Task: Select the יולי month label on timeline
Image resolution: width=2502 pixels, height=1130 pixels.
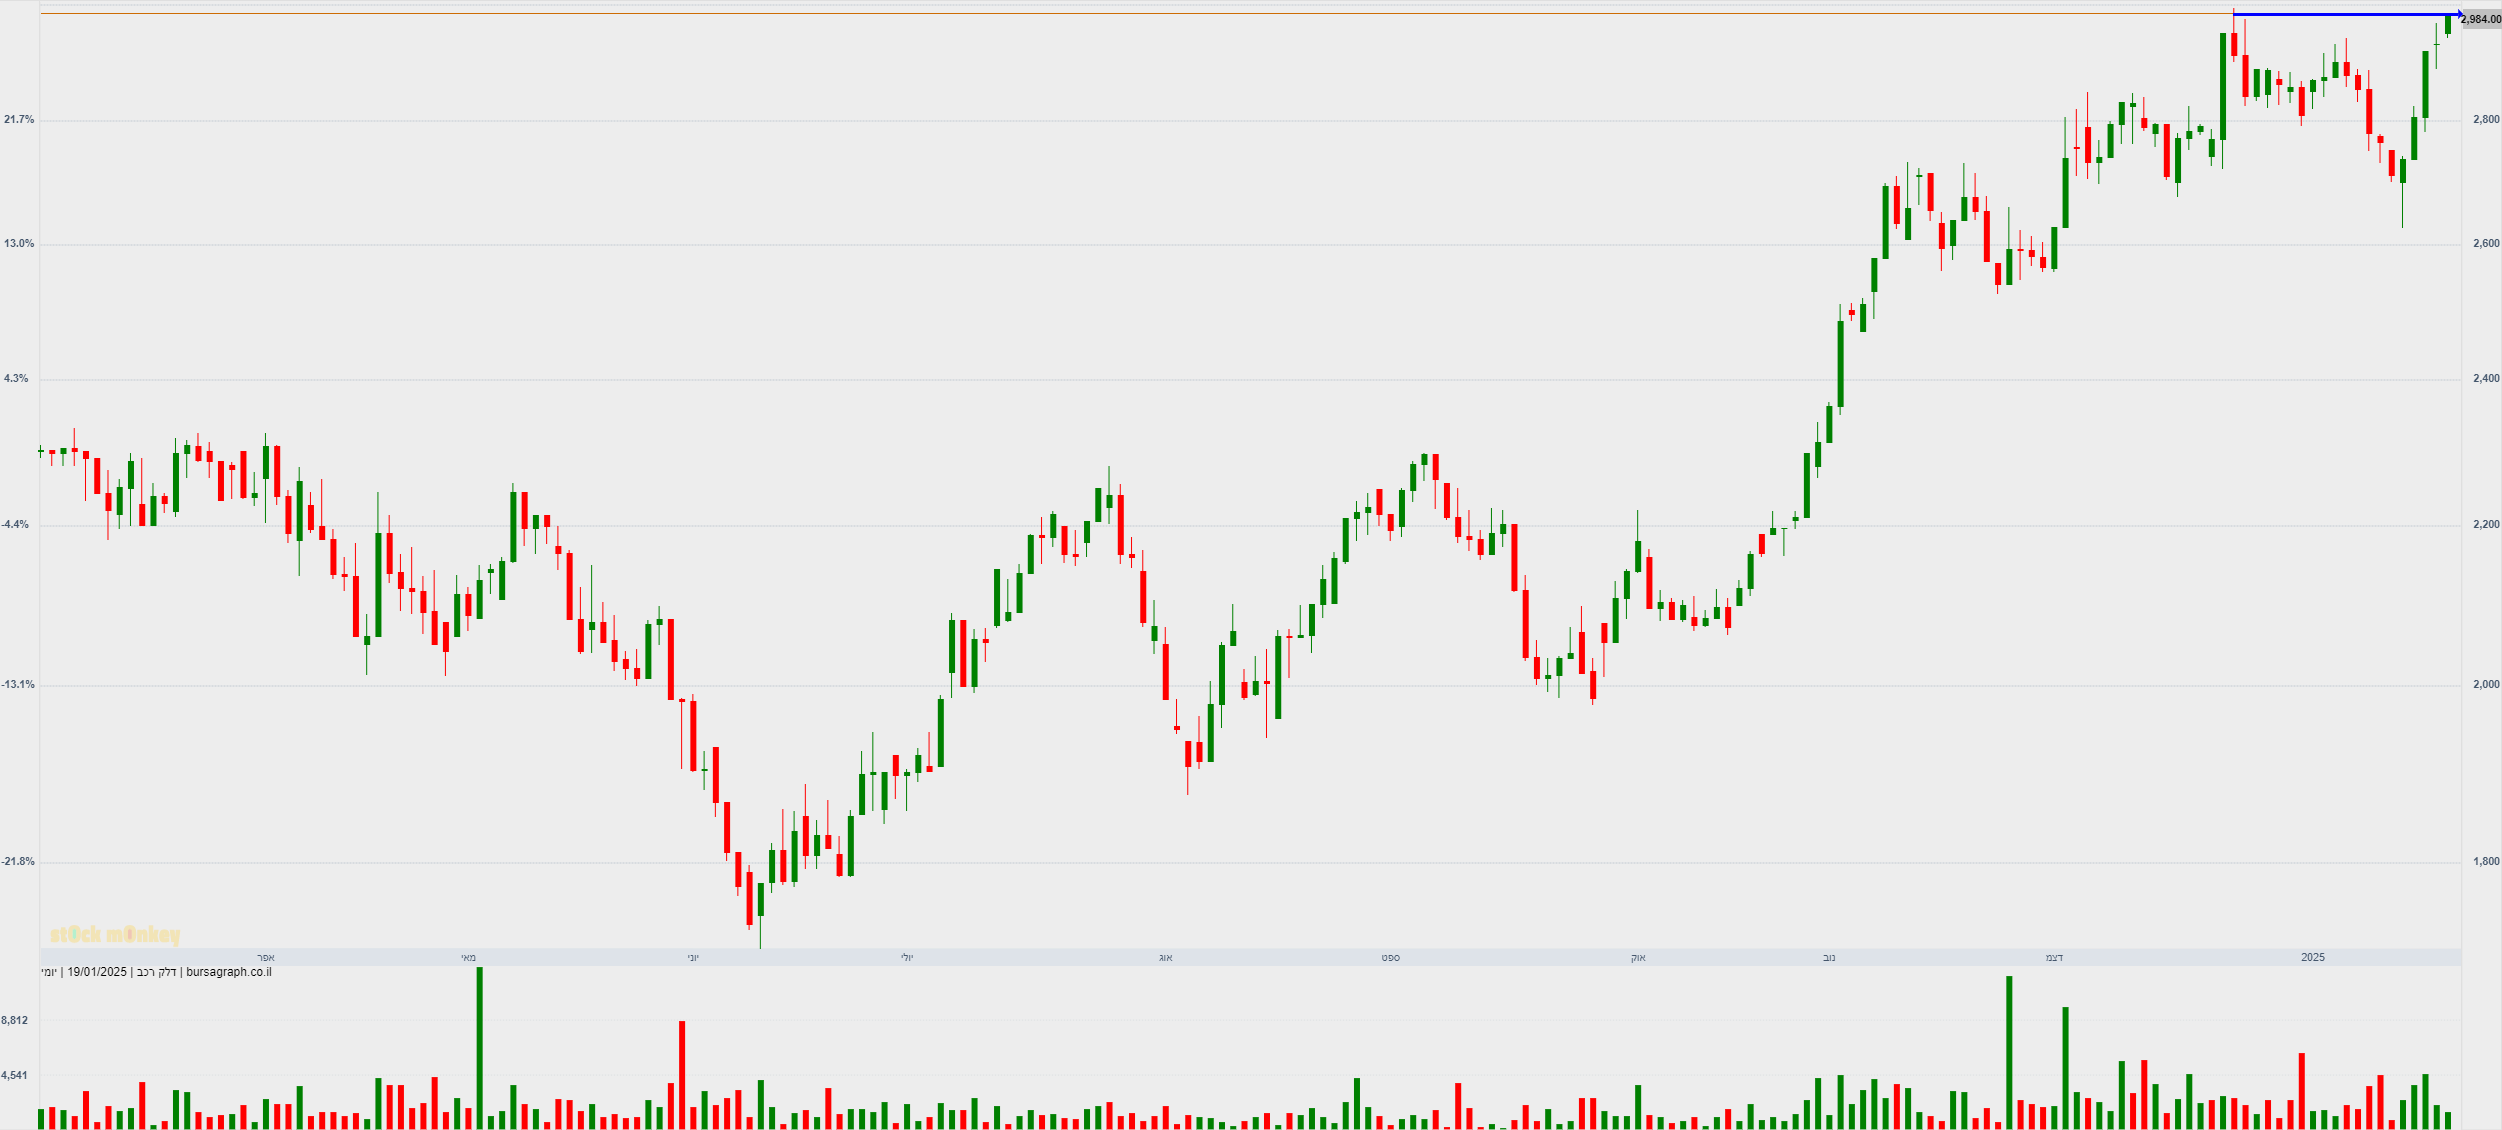Action: point(906,958)
